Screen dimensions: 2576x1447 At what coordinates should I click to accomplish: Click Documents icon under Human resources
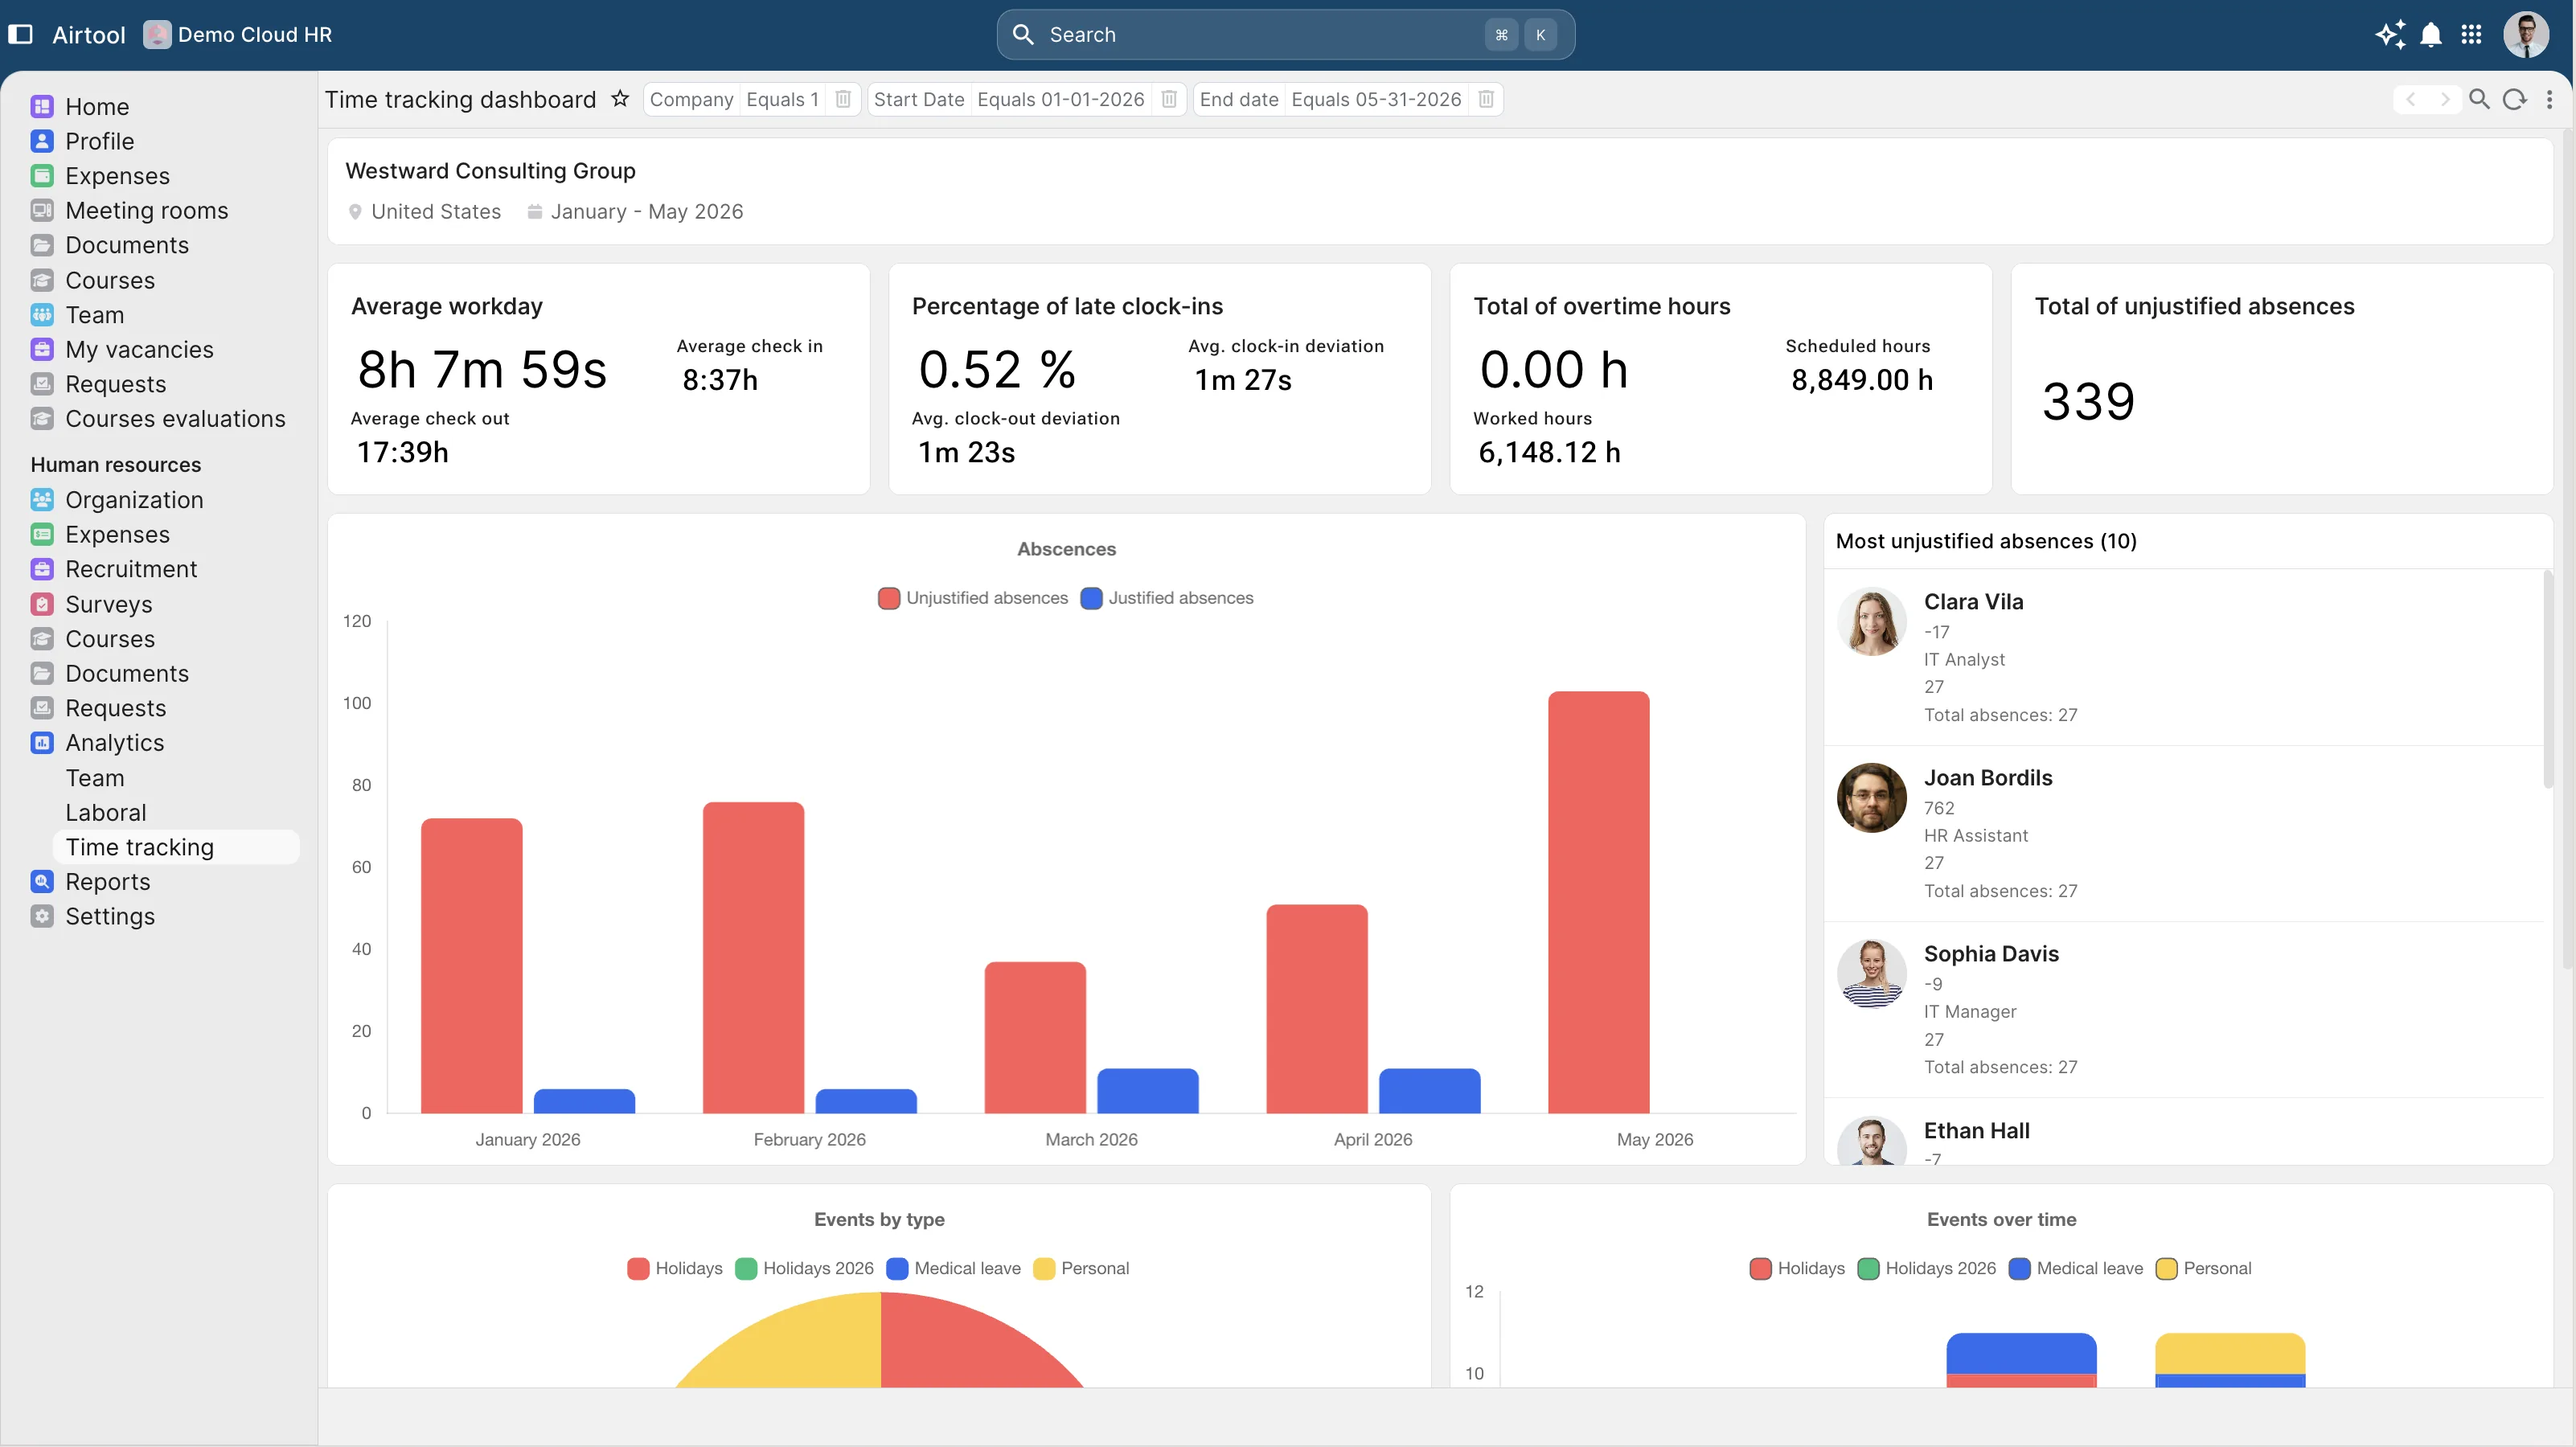[42, 673]
